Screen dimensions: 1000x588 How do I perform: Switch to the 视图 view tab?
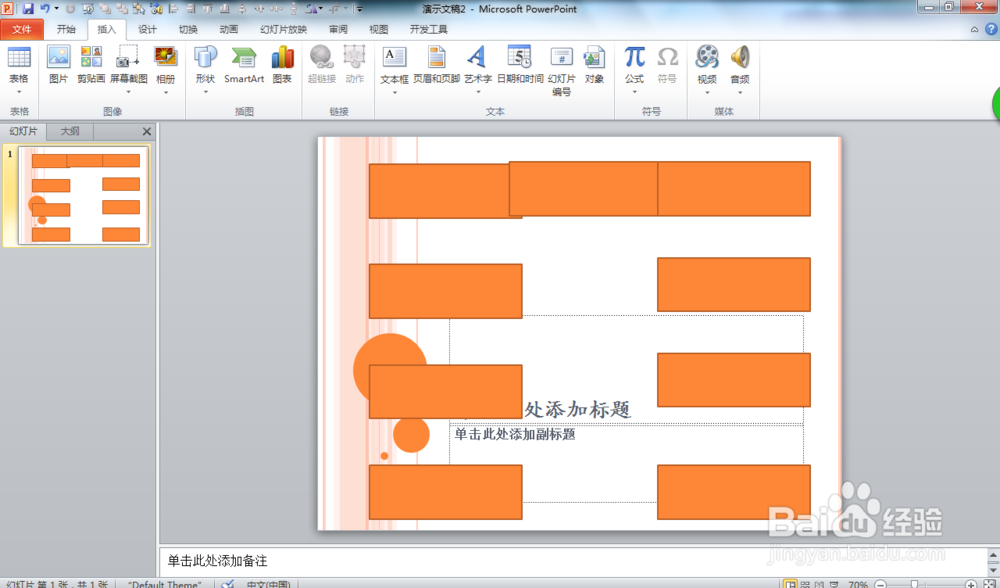[x=378, y=29]
